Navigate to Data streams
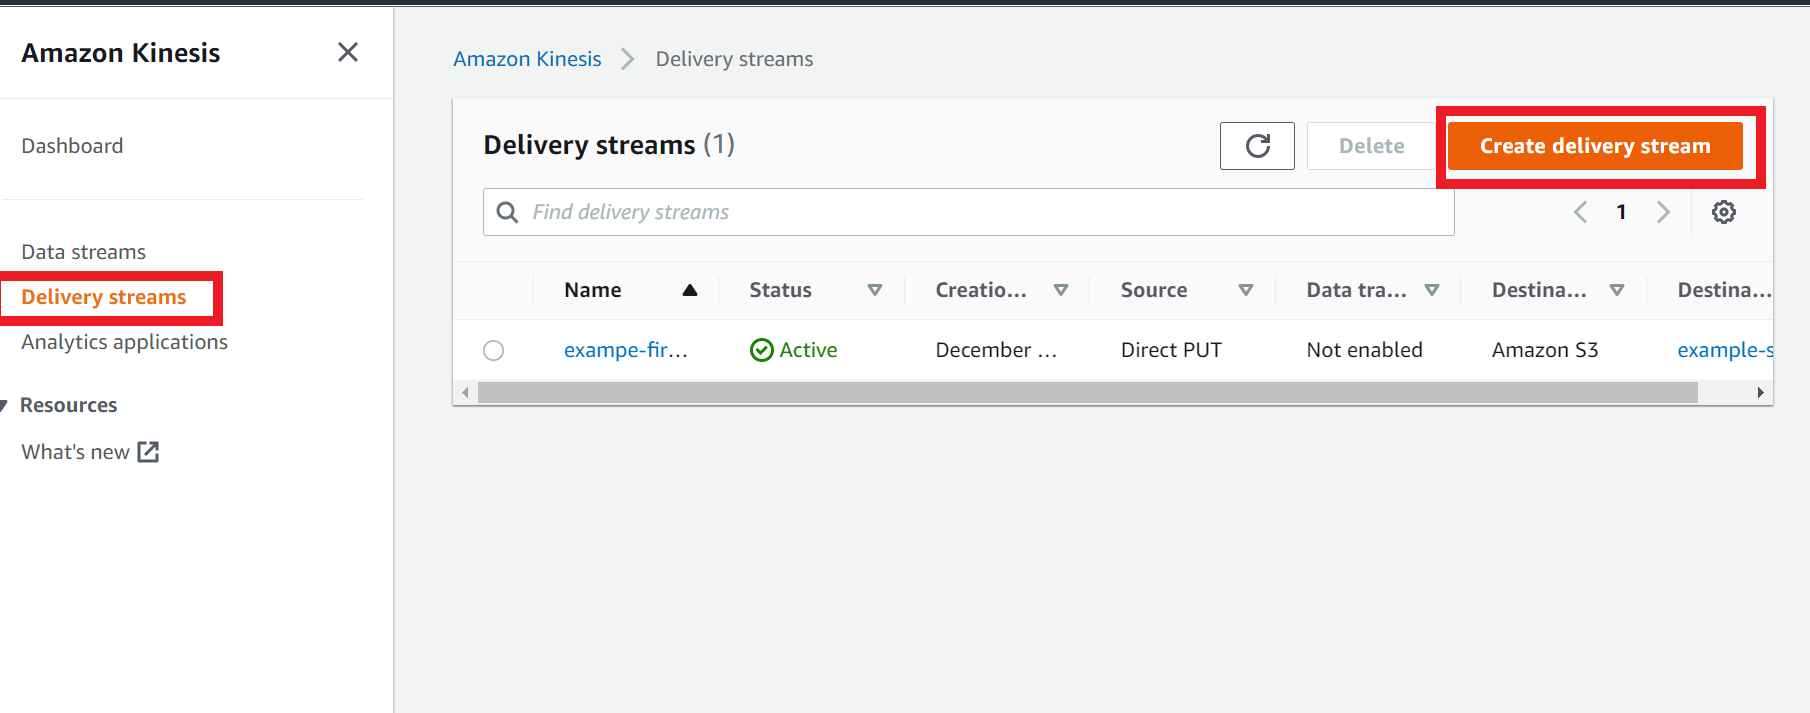The width and height of the screenshot is (1810, 713). coord(84,252)
